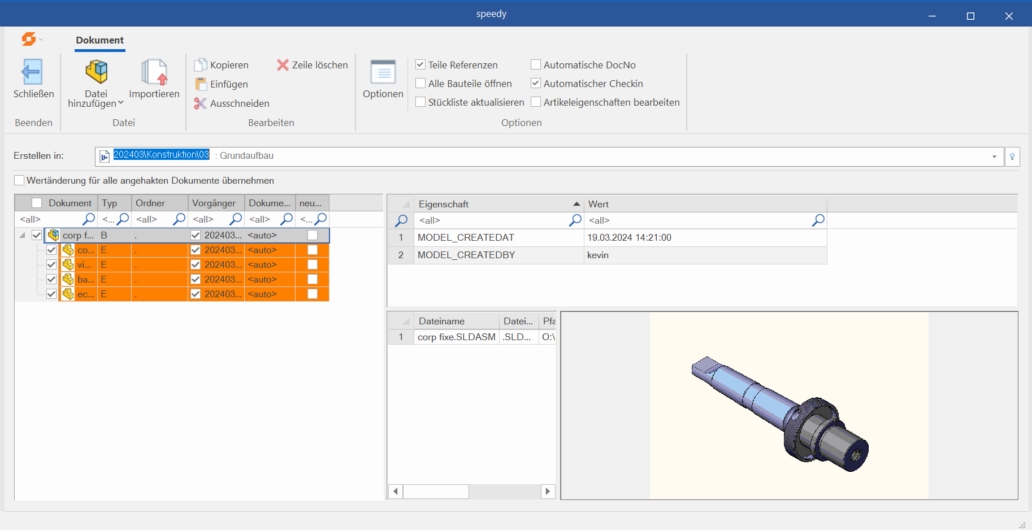Click the Ausschneiden scissors icon
Viewport: 1032px width, 530px height.
(201, 103)
